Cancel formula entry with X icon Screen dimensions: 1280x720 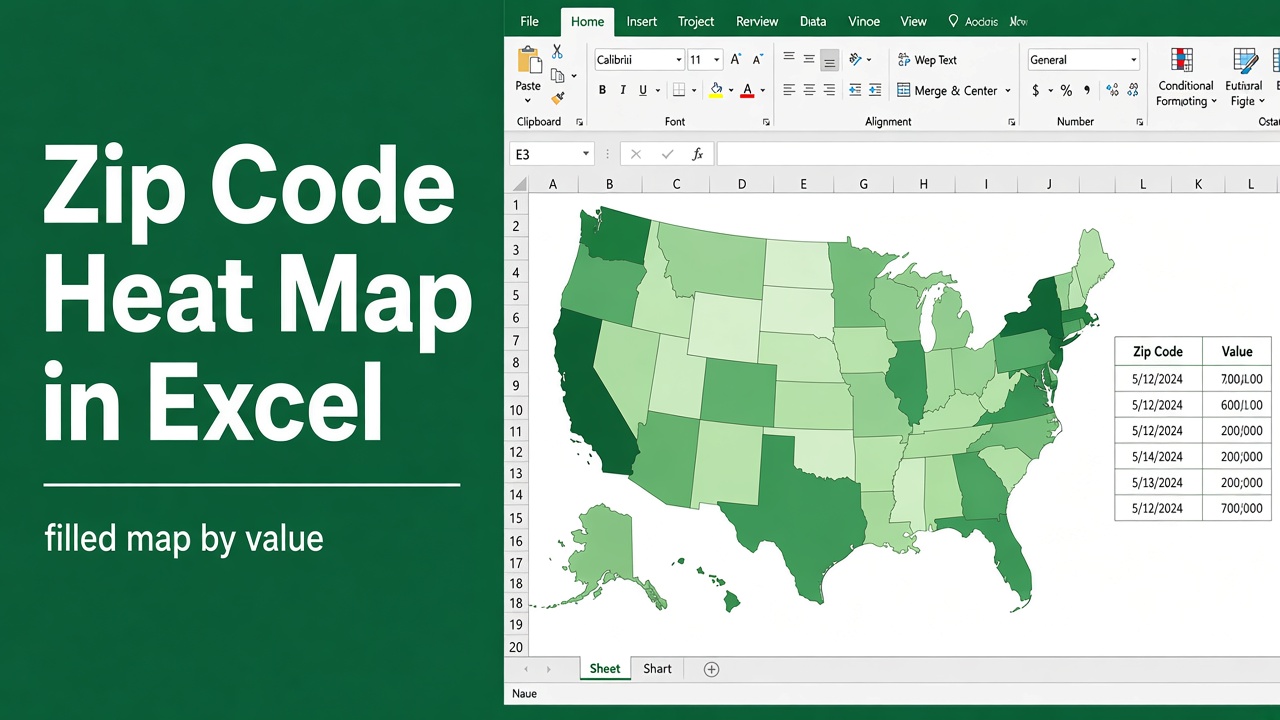tap(636, 154)
